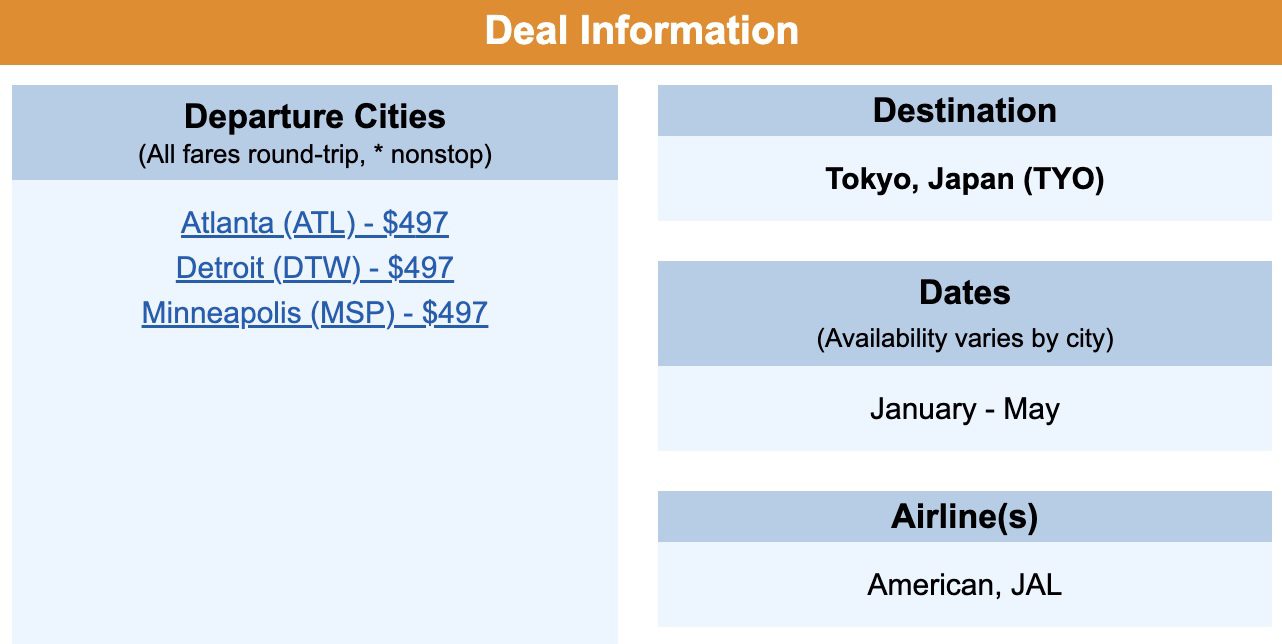Select the $497 price on the Detroit row
The width and height of the screenshot is (1282, 644).
[422, 268]
